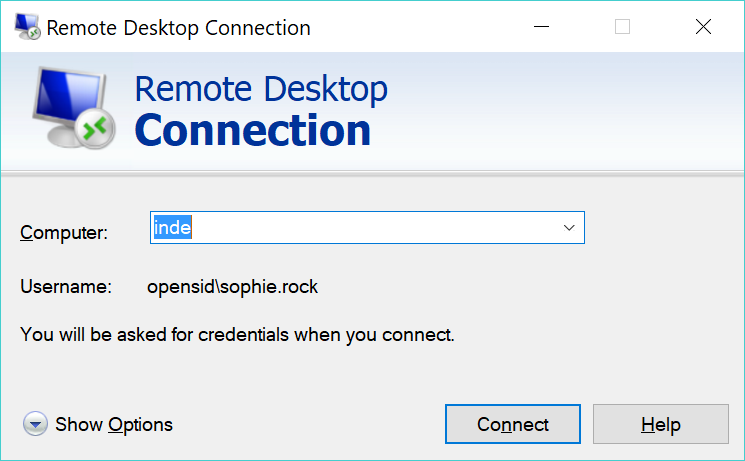Click the "Computer:" label
The height and width of the screenshot is (461, 745).
click(63, 233)
